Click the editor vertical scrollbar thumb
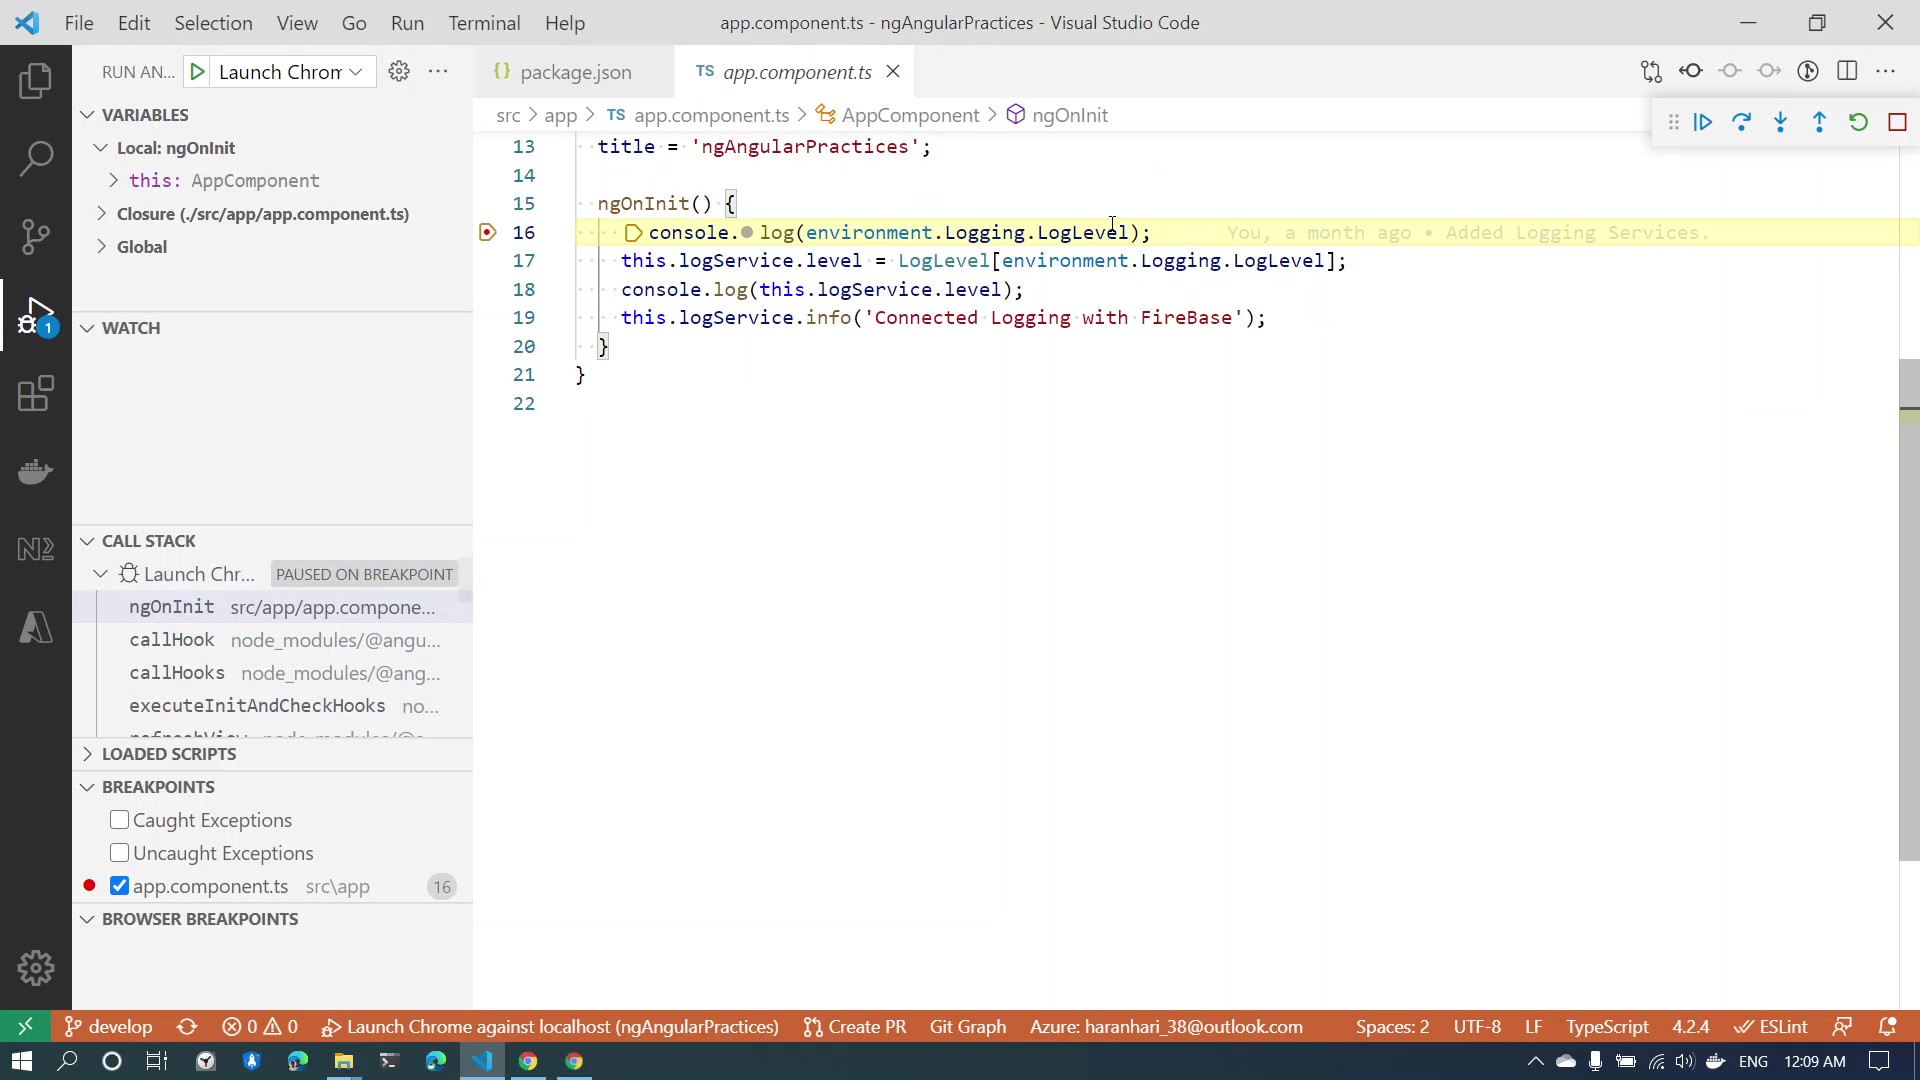 click(x=1909, y=610)
